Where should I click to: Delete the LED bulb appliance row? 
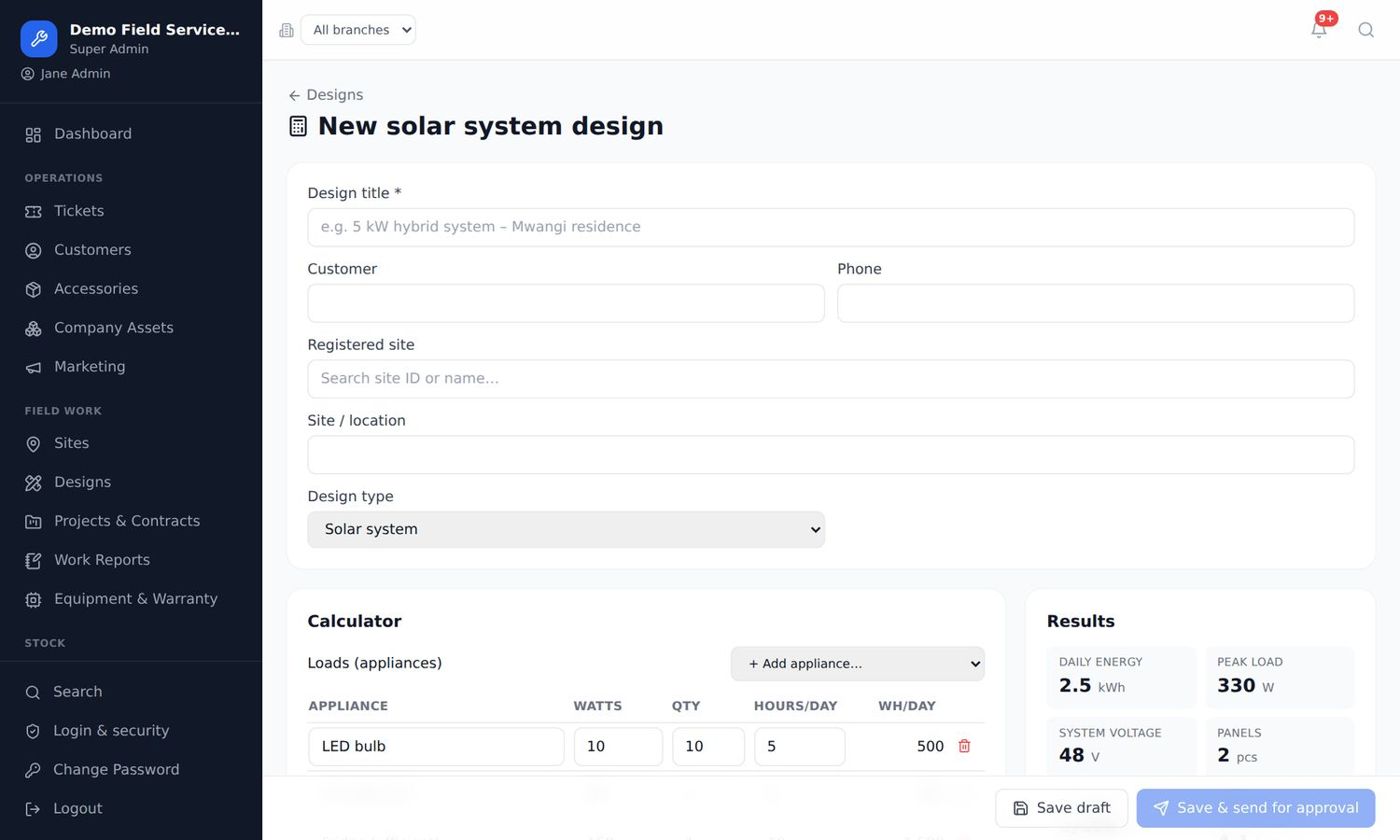(x=964, y=746)
